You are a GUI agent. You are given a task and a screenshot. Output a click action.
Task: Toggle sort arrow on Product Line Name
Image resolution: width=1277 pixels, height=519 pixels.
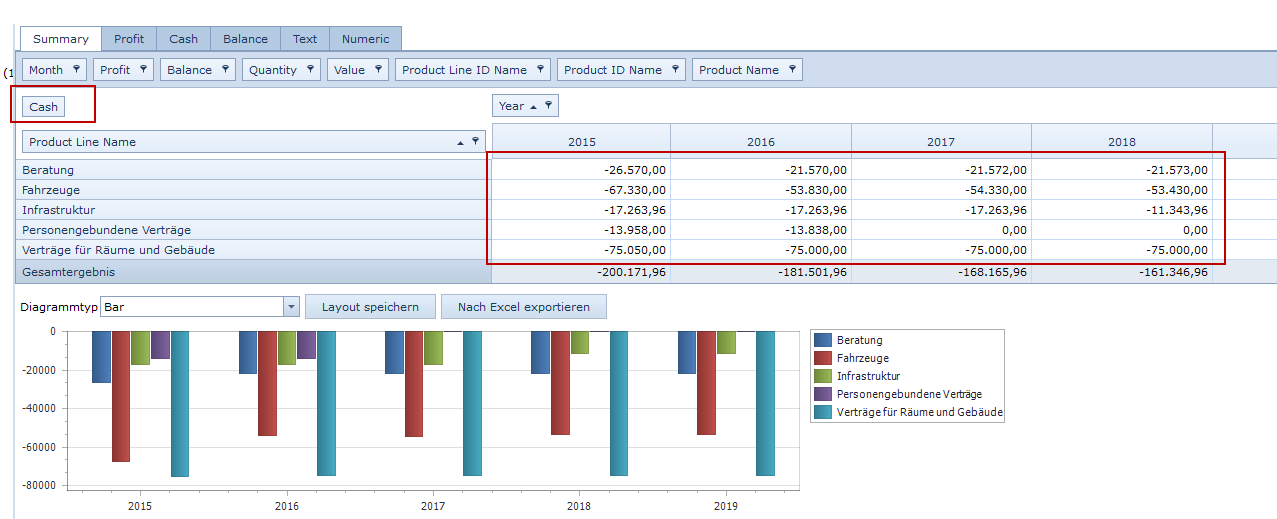pos(460,143)
